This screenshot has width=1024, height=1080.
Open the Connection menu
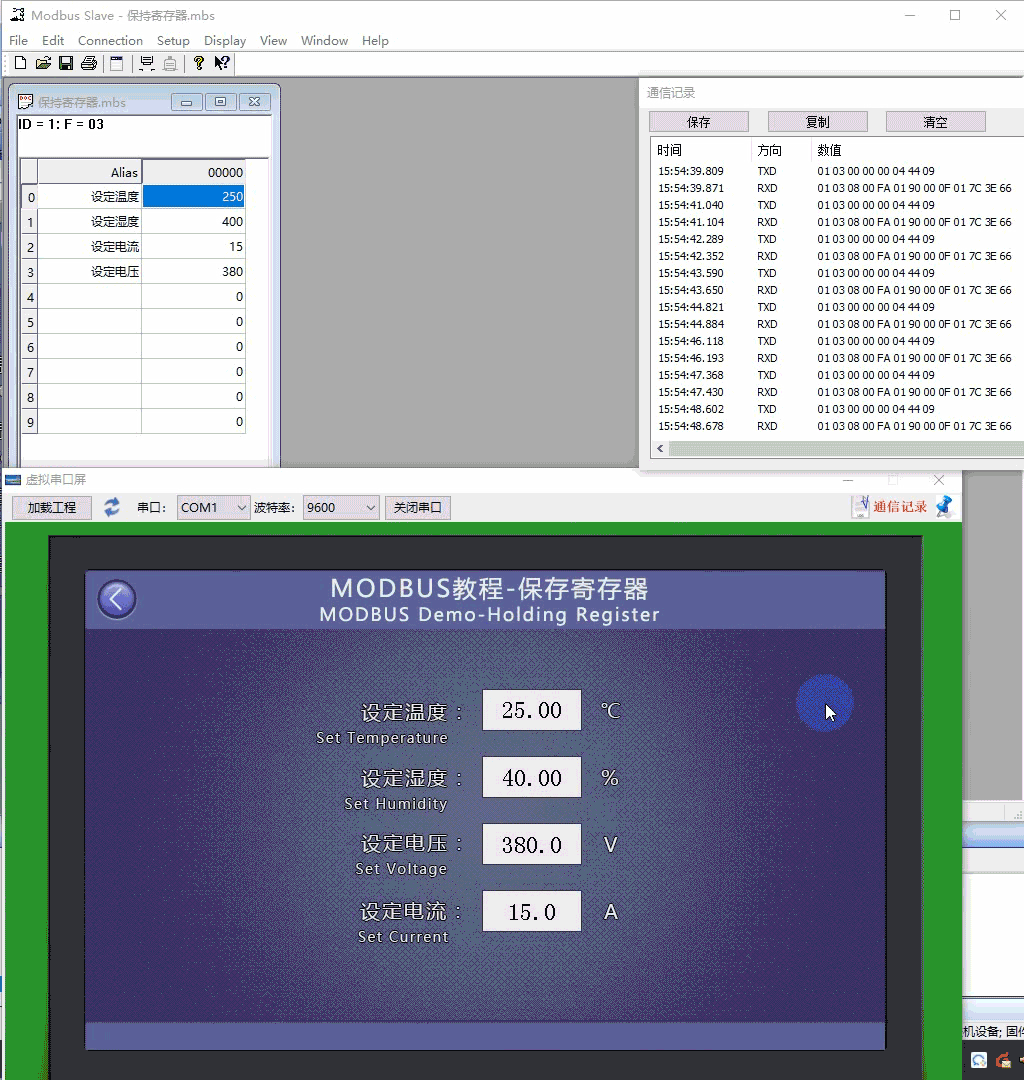point(110,41)
